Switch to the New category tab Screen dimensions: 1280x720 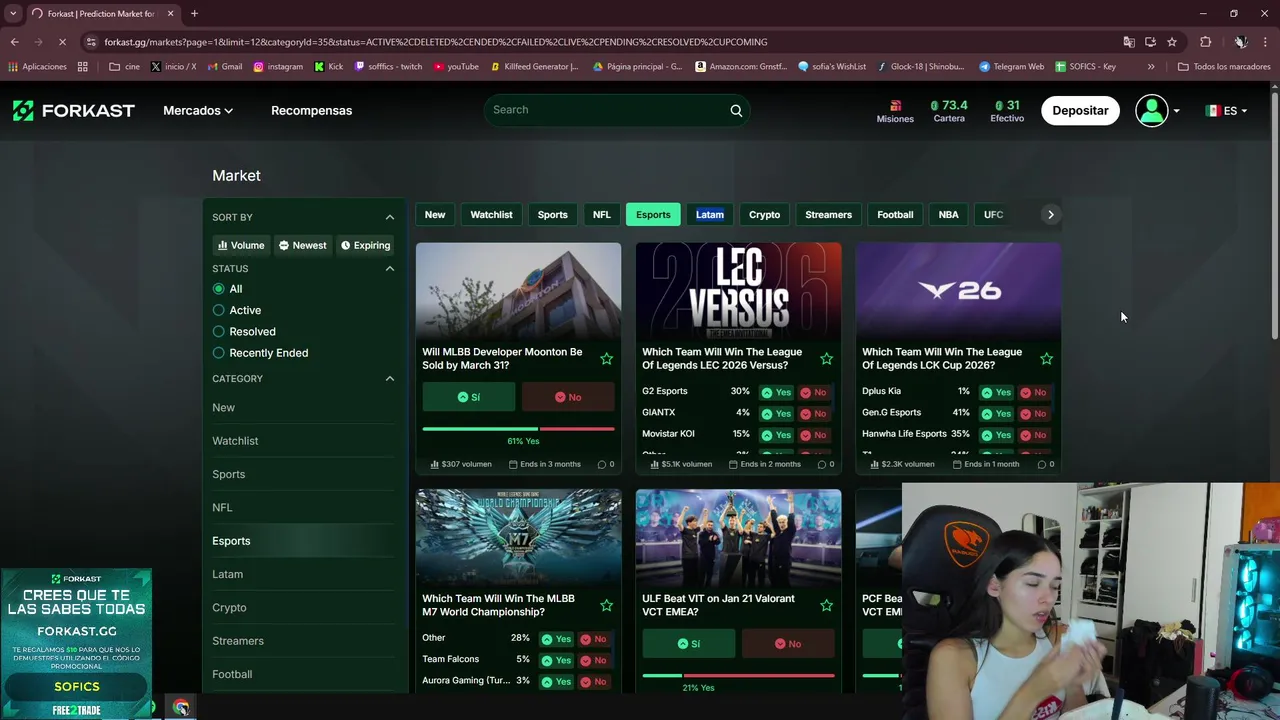pos(435,214)
